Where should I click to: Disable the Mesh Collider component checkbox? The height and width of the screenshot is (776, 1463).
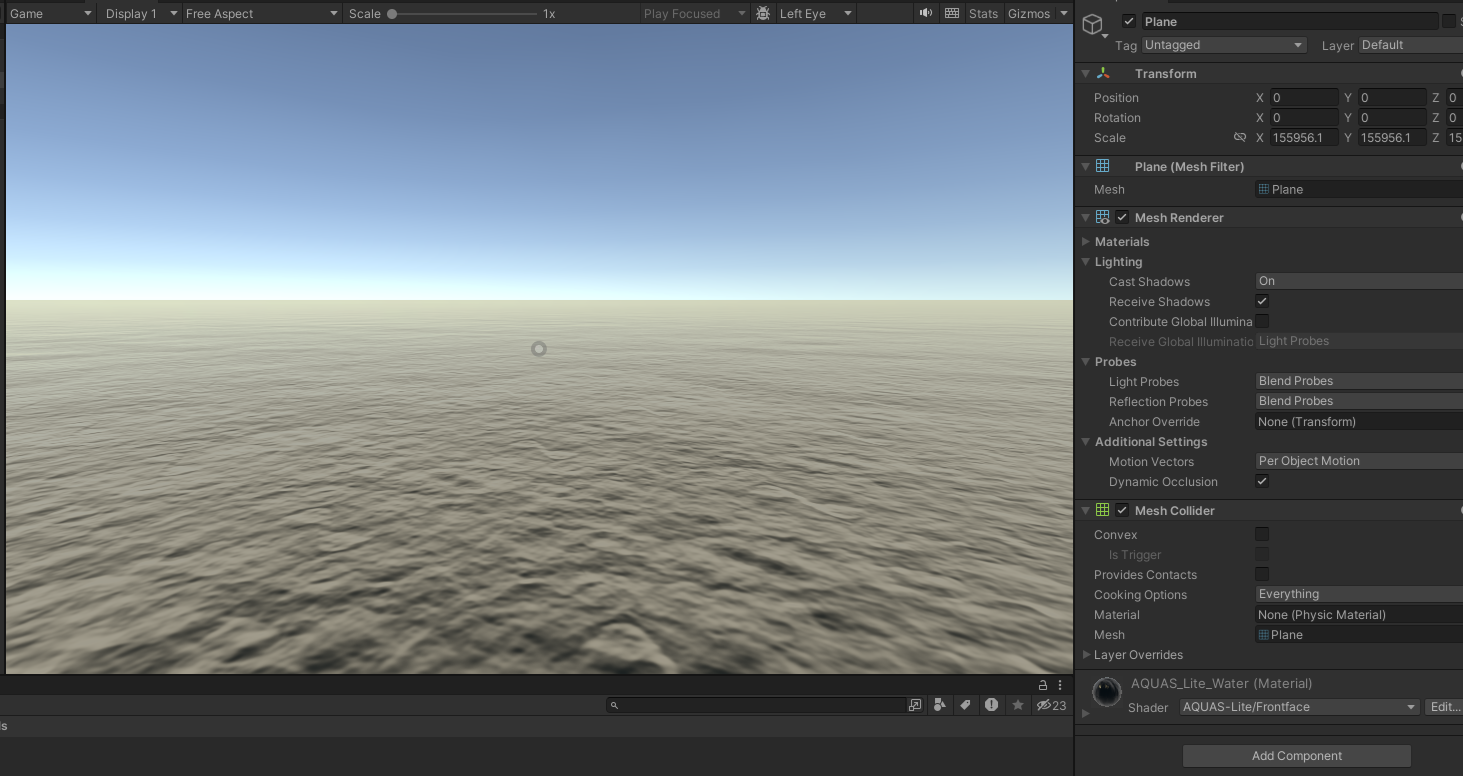pyautogui.click(x=1122, y=510)
